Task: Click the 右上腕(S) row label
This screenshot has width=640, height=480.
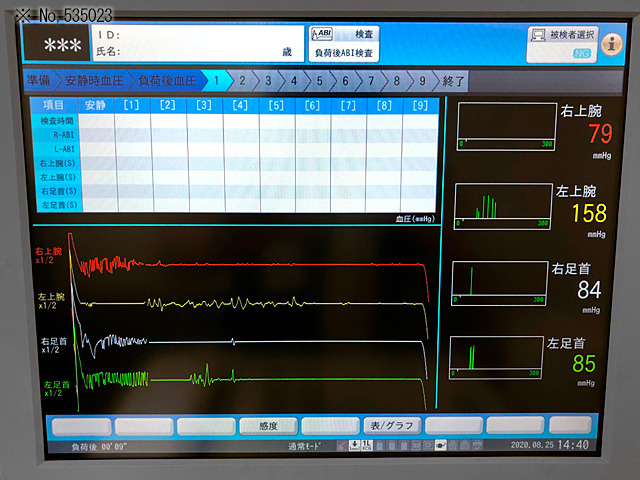Action: pyautogui.click(x=57, y=163)
